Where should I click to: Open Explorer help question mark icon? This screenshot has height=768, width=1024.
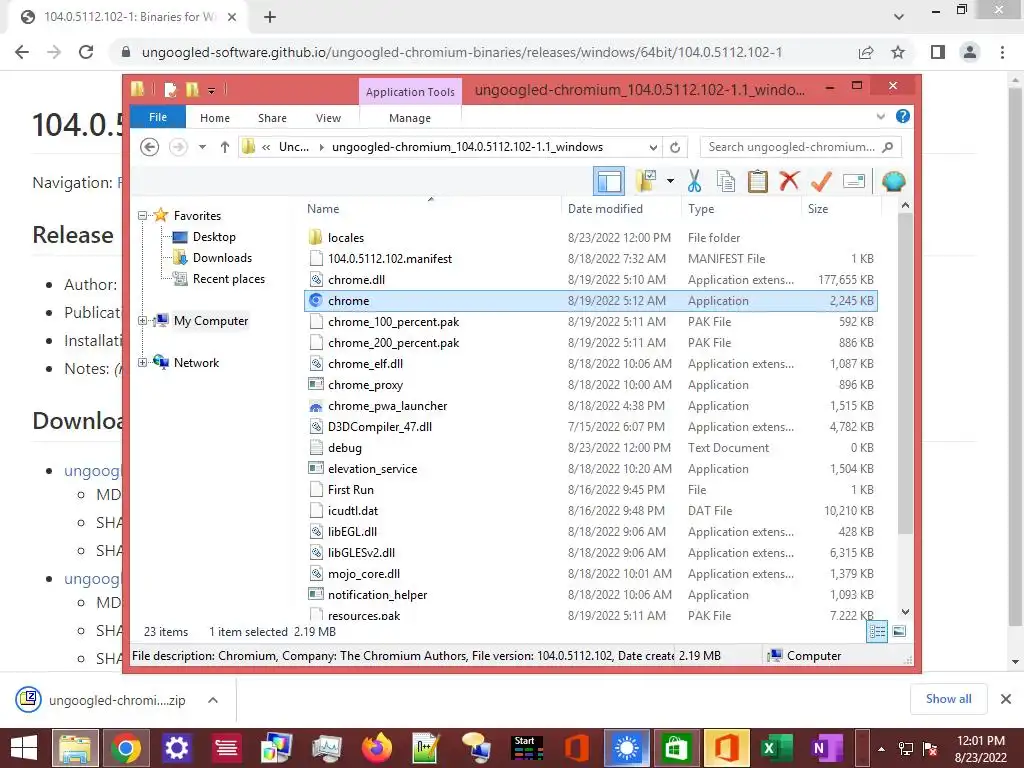click(x=903, y=116)
